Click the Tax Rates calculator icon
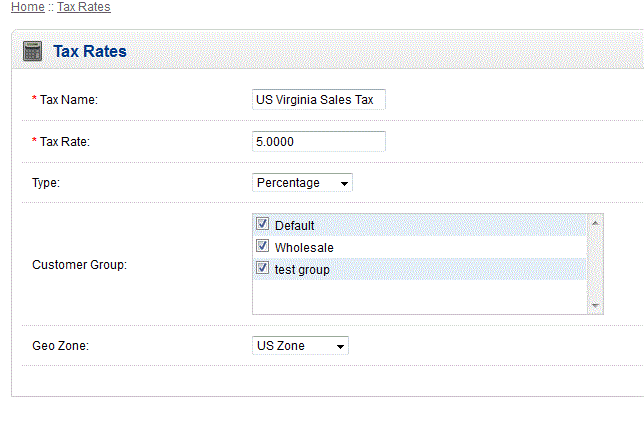The image size is (644, 423). pyautogui.click(x=32, y=51)
